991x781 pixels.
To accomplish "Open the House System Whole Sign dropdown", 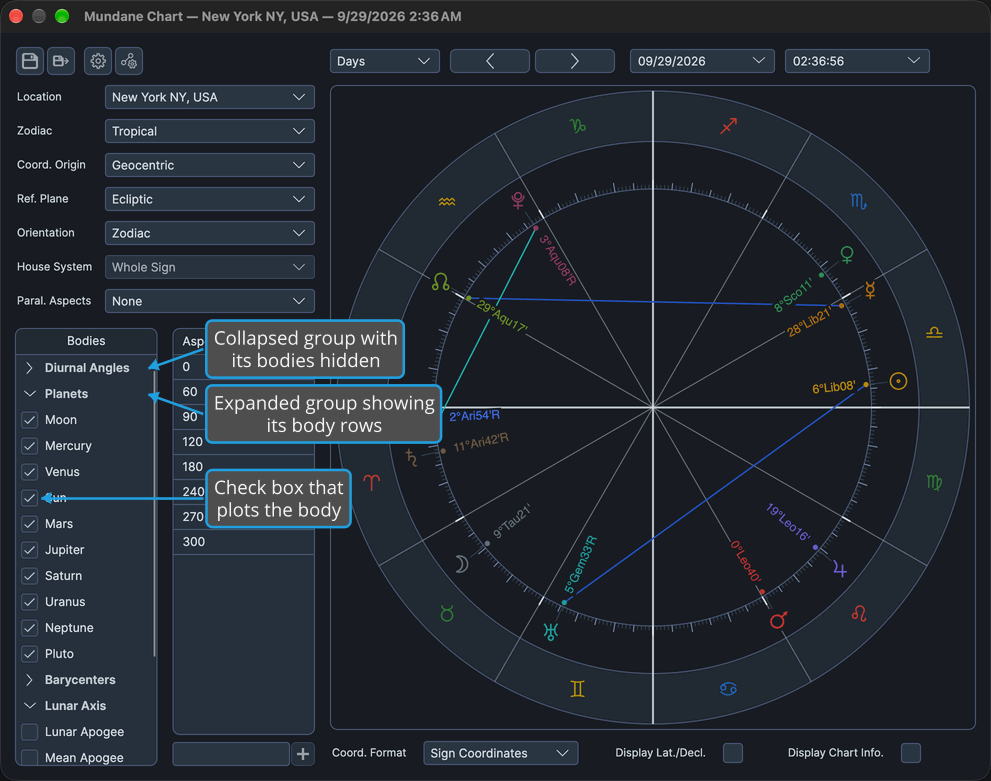I will pyautogui.click(x=210, y=267).
